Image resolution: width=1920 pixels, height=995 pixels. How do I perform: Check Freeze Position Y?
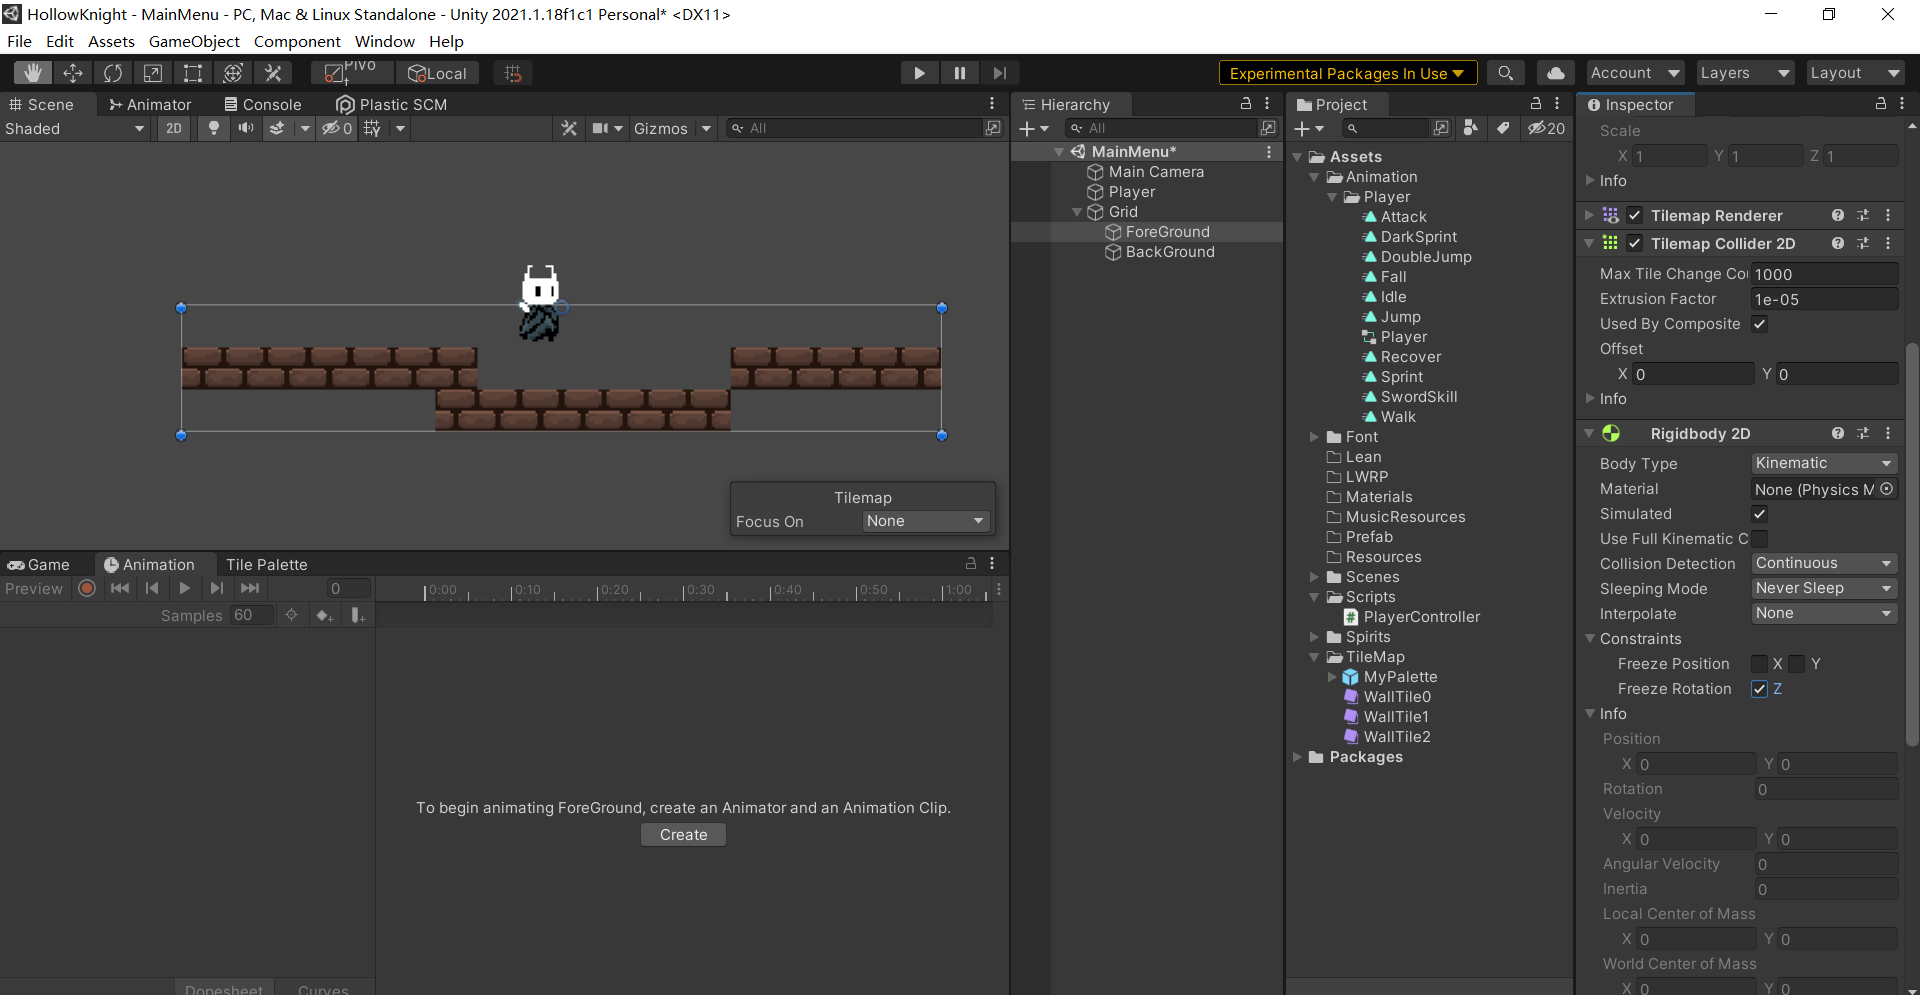pyautogui.click(x=1798, y=664)
